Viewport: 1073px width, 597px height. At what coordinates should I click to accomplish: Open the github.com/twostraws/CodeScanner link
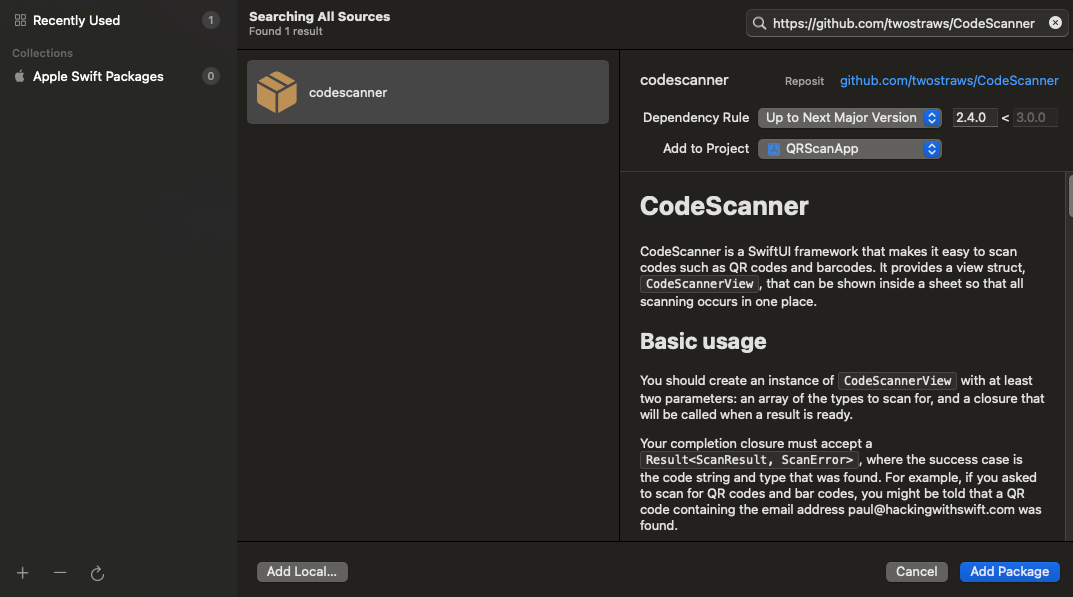click(x=948, y=80)
